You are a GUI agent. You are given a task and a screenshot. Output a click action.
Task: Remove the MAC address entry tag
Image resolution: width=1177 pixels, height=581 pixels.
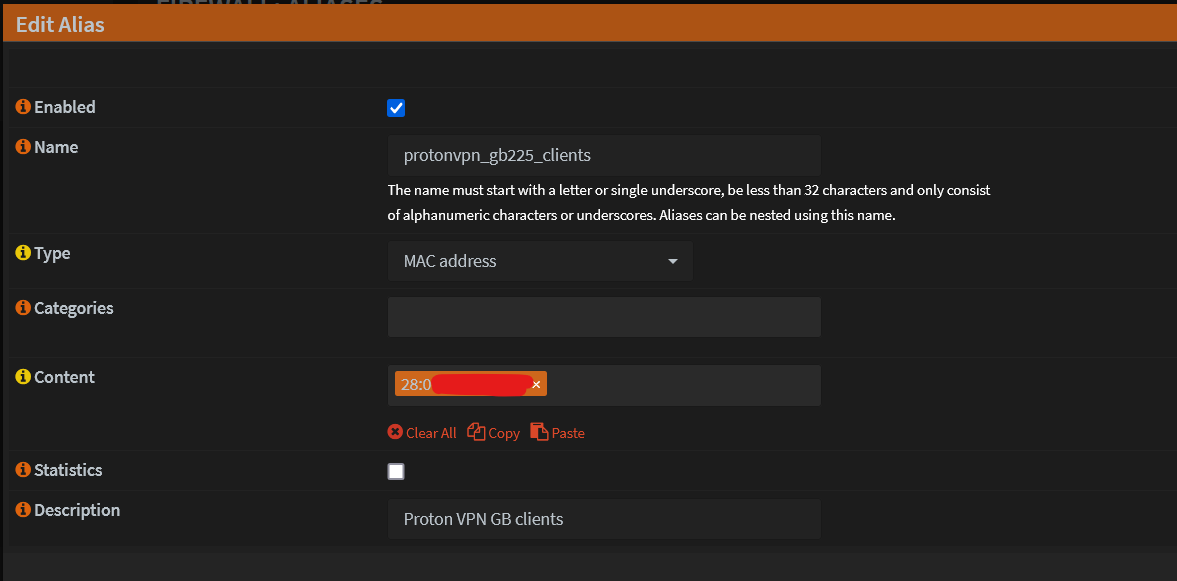pos(536,383)
